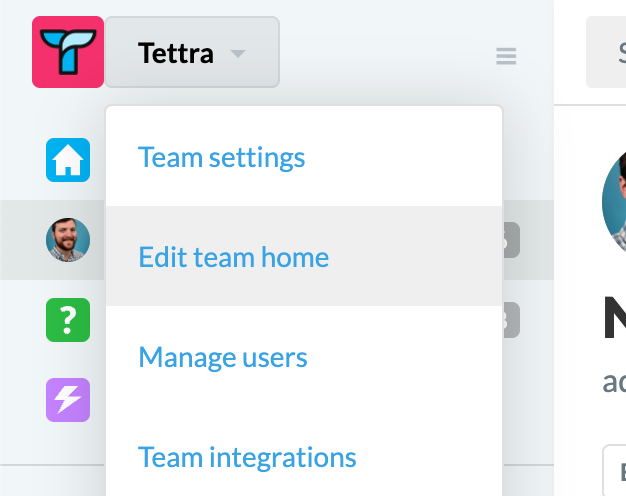626x496 pixels.
Task: Open the hamburger menu icon
Action: pyautogui.click(x=506, y=56)
